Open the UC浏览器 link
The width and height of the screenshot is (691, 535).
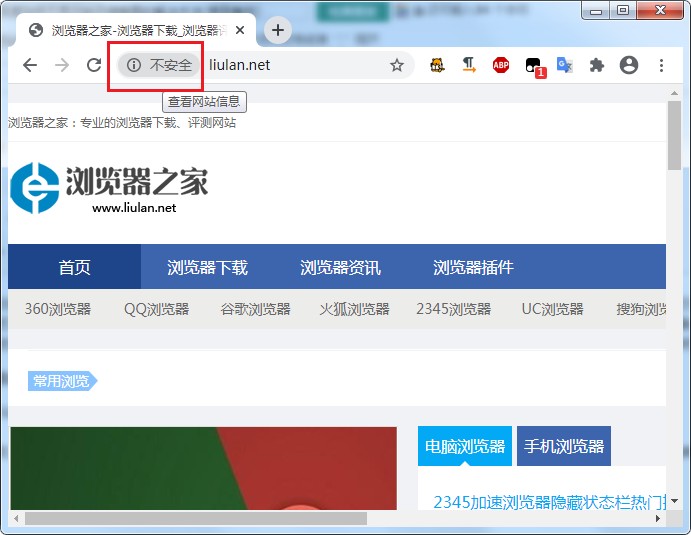click(x=553, y=309)
